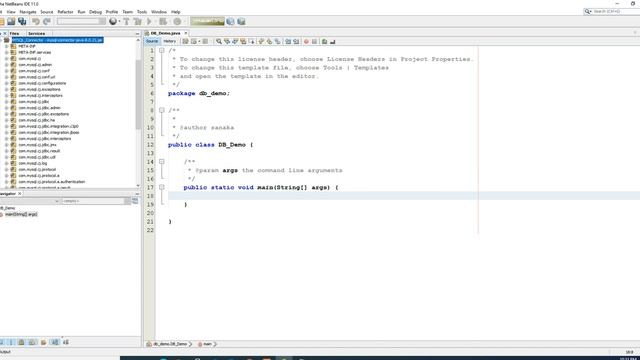Click Find Previous Occurrence editor icon
640x360 pixels.
click(227, 41)
